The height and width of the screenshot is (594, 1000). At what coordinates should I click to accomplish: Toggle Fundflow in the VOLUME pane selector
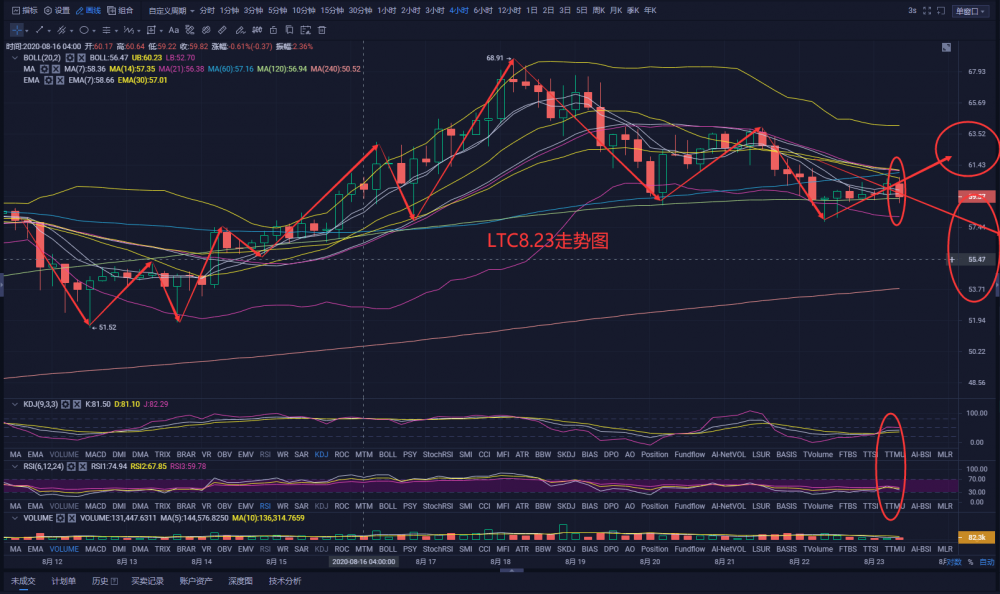point(689,549)
